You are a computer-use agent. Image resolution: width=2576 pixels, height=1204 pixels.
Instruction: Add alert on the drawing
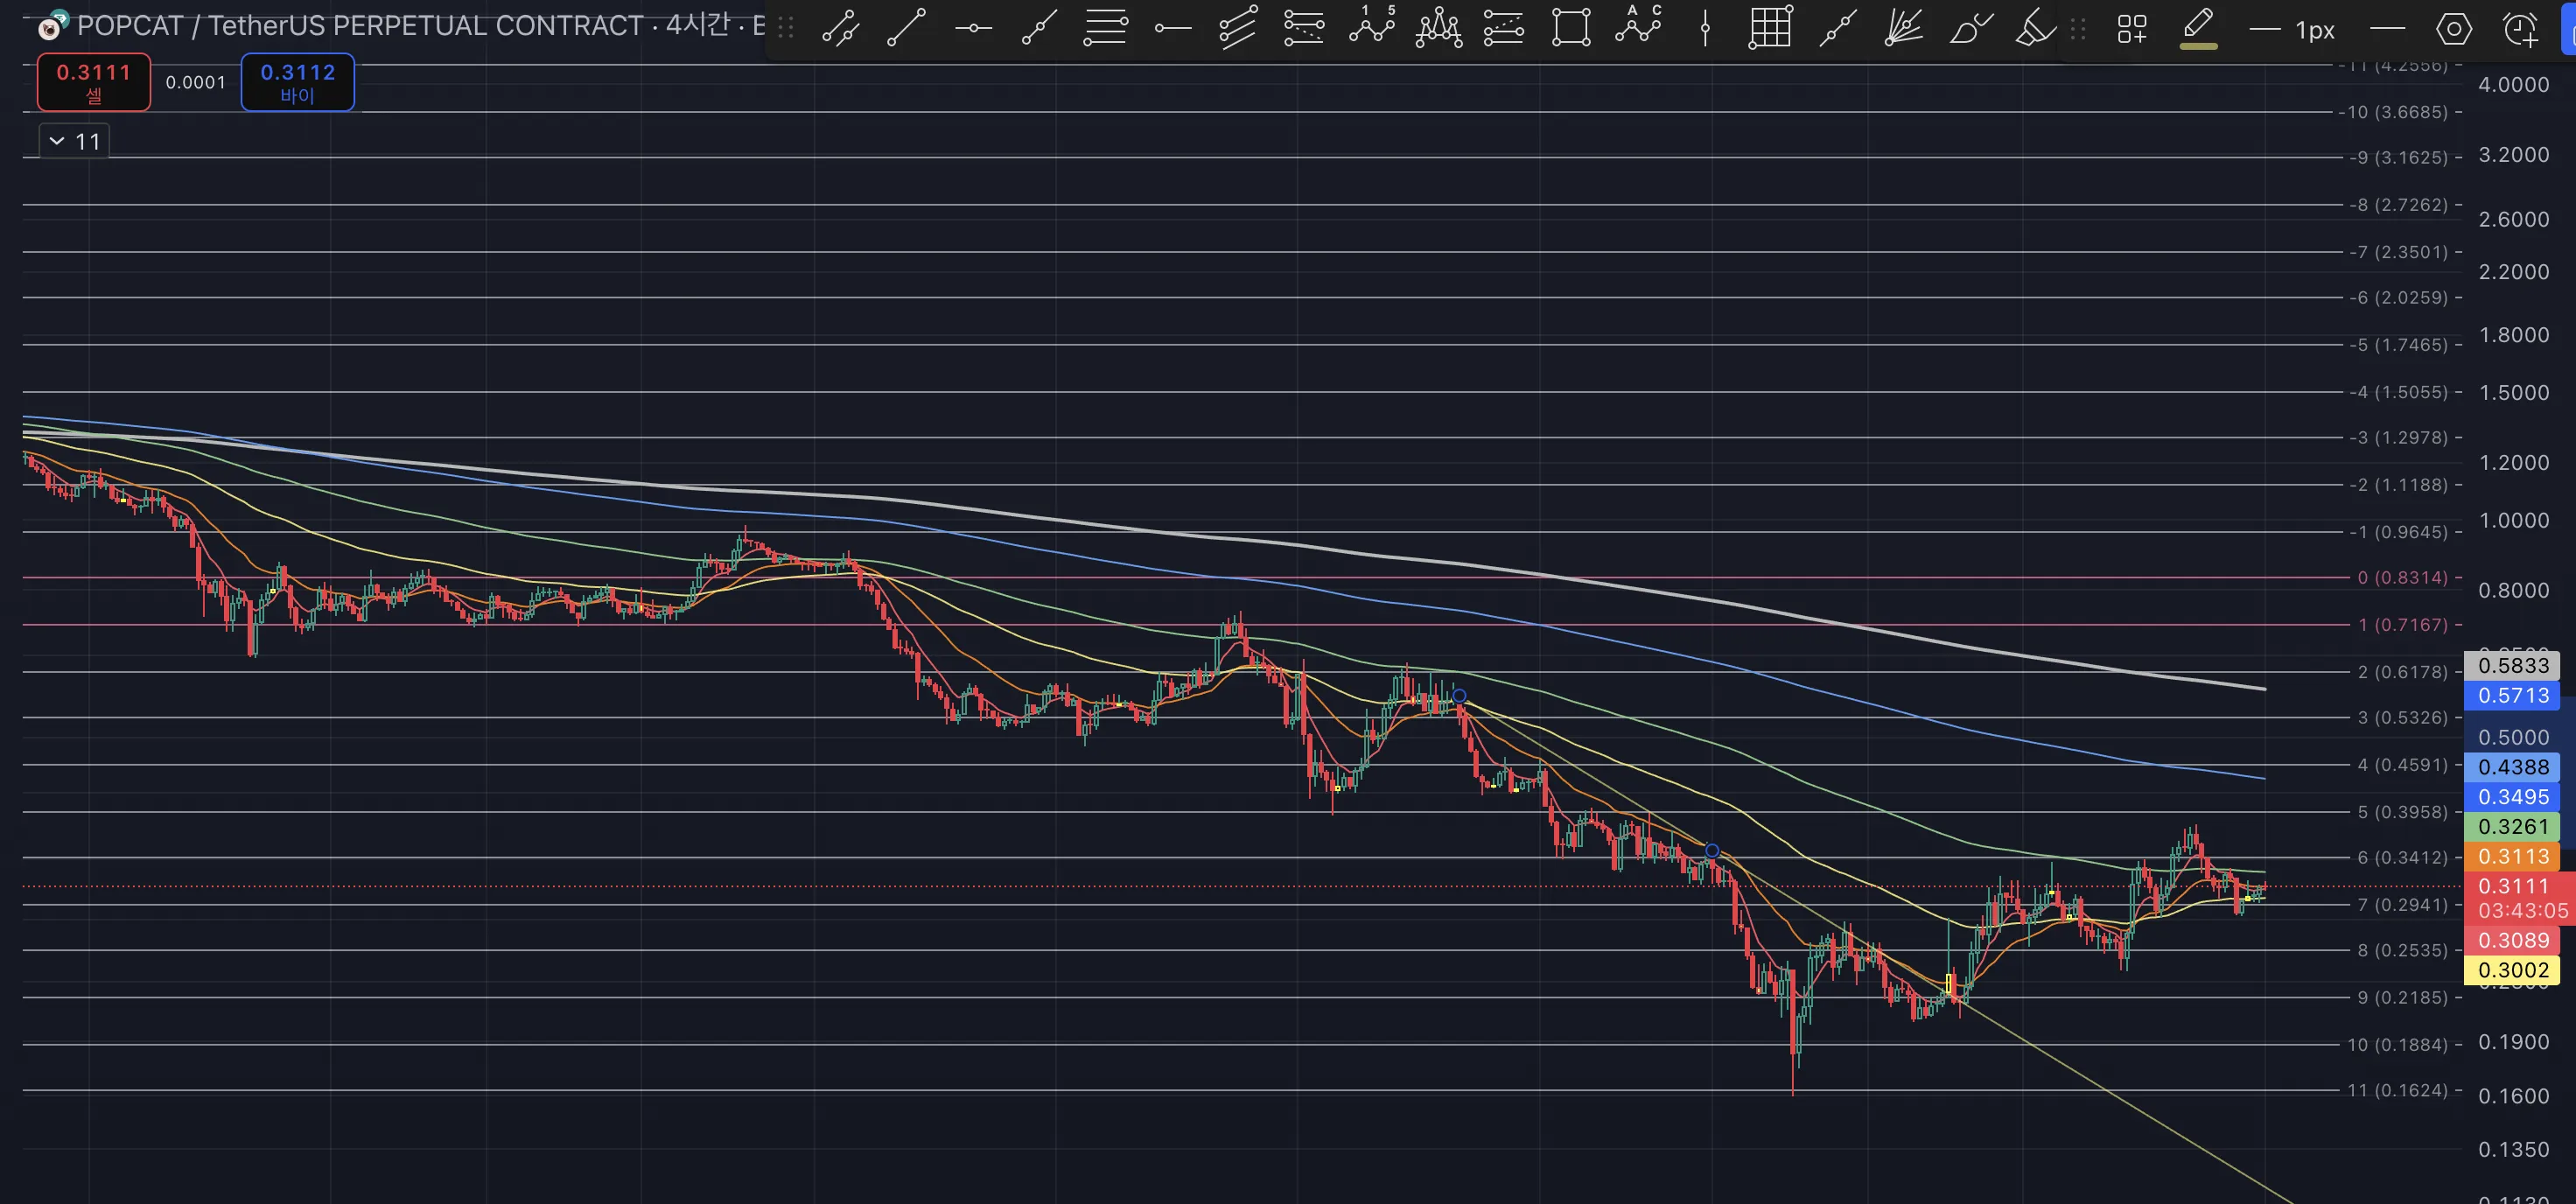pyautogui.click(x=2520, y=30)
